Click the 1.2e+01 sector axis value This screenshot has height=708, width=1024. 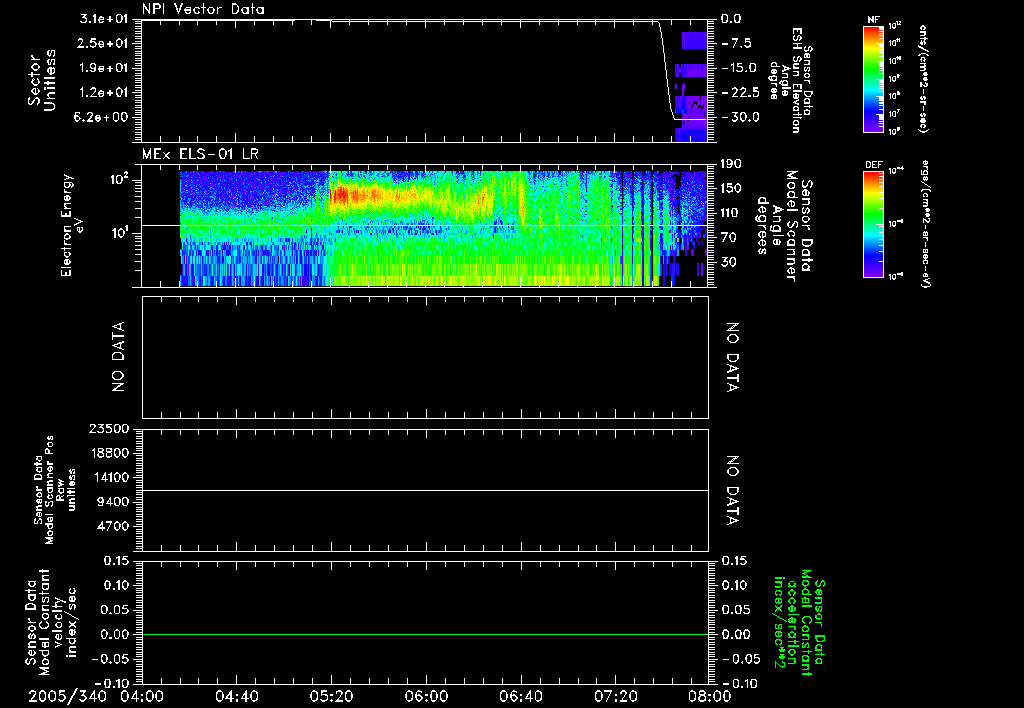pos(103,92)
